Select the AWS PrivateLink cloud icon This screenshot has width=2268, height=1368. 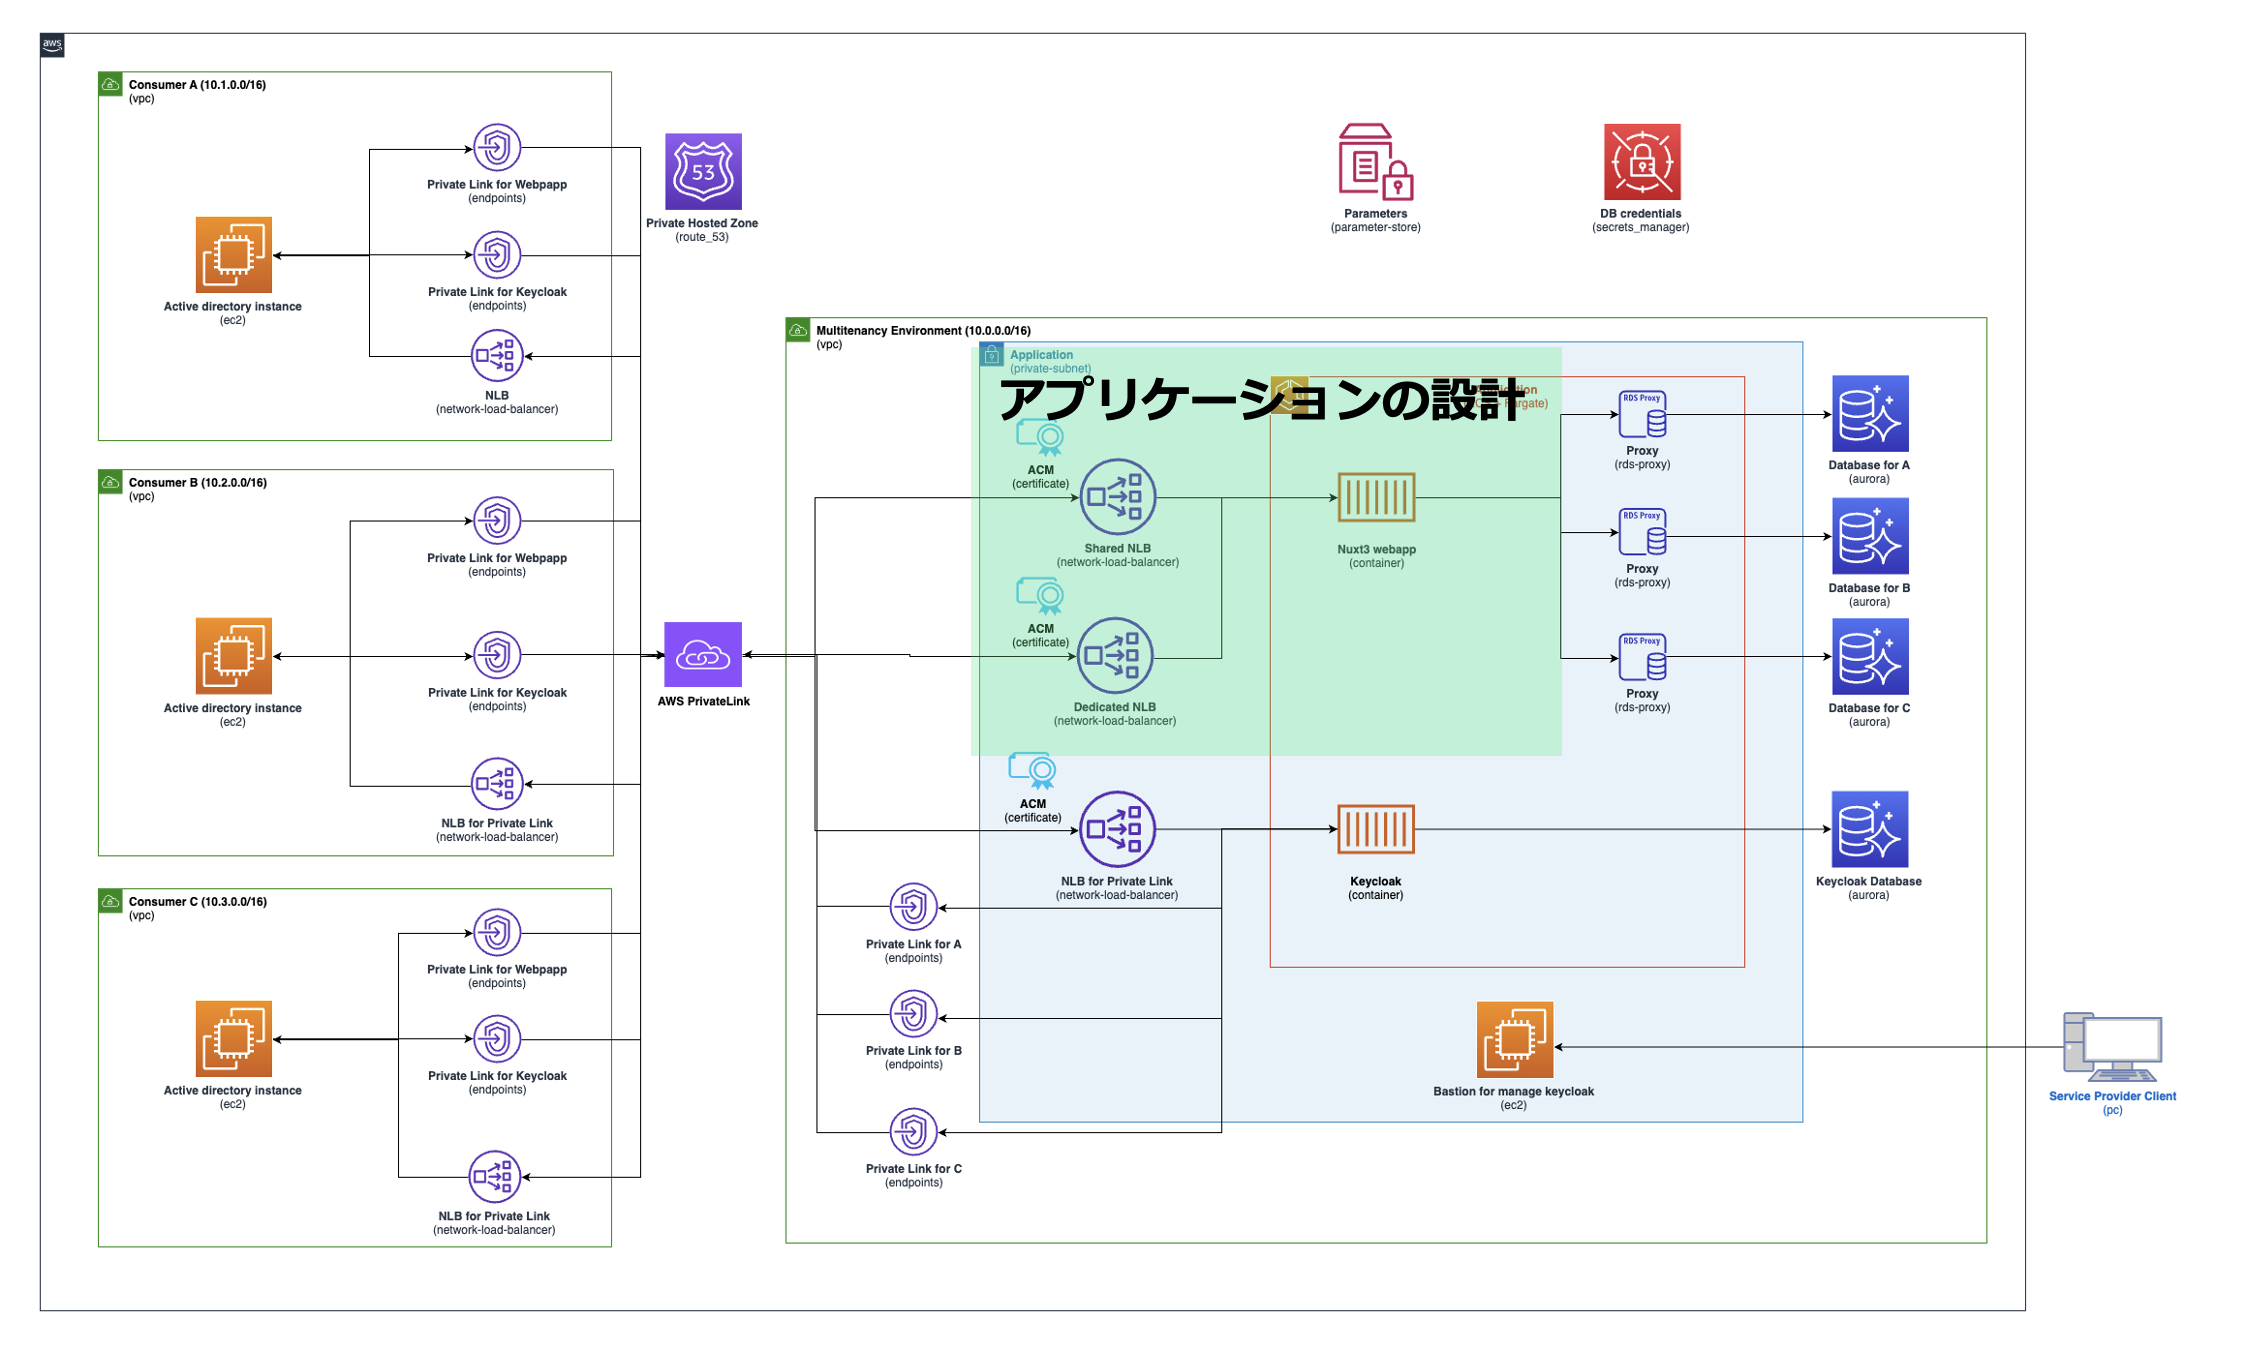pyautogui.click(x=703, y=655)
